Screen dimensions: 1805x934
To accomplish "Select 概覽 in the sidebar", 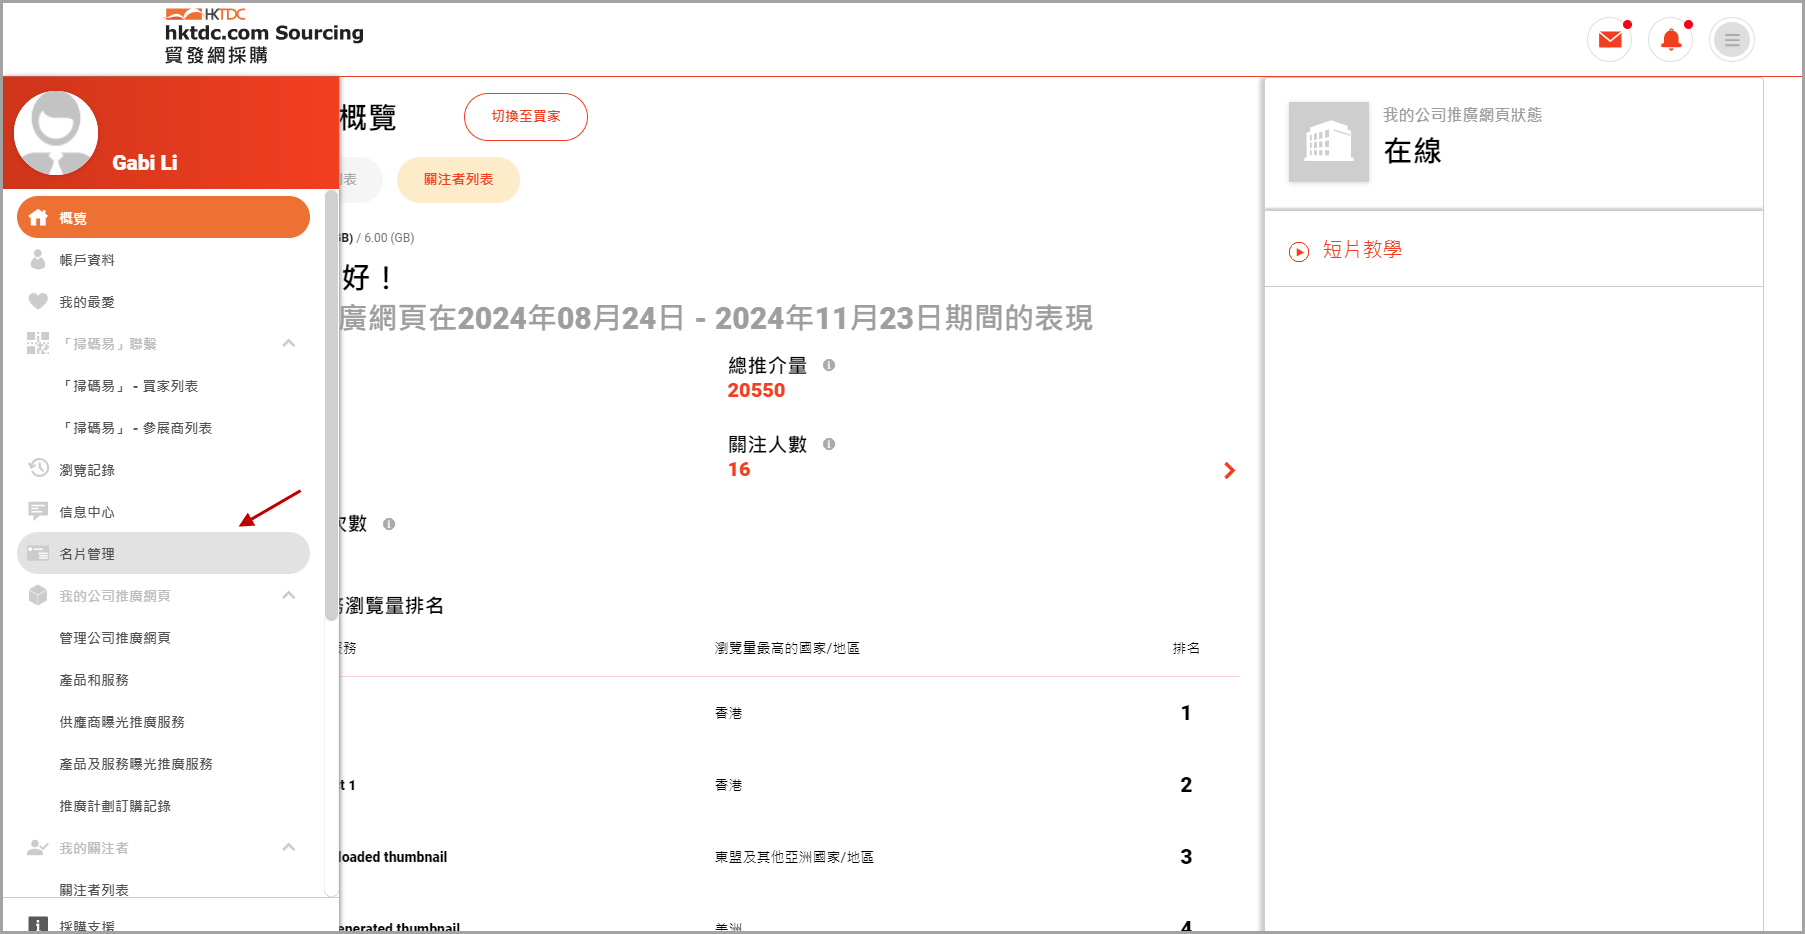I will point(163,217).
